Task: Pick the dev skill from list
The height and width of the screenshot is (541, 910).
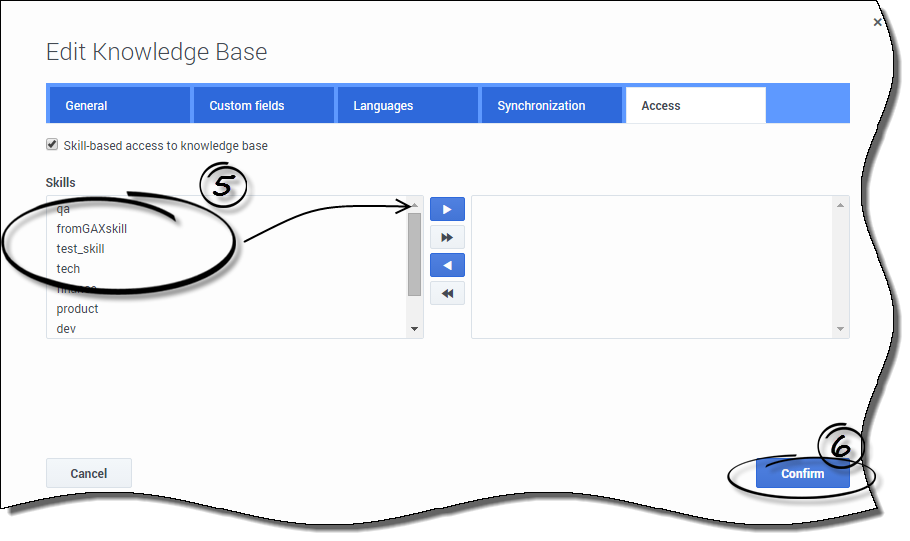Action: pyautogui.click(x=66, y=329)
